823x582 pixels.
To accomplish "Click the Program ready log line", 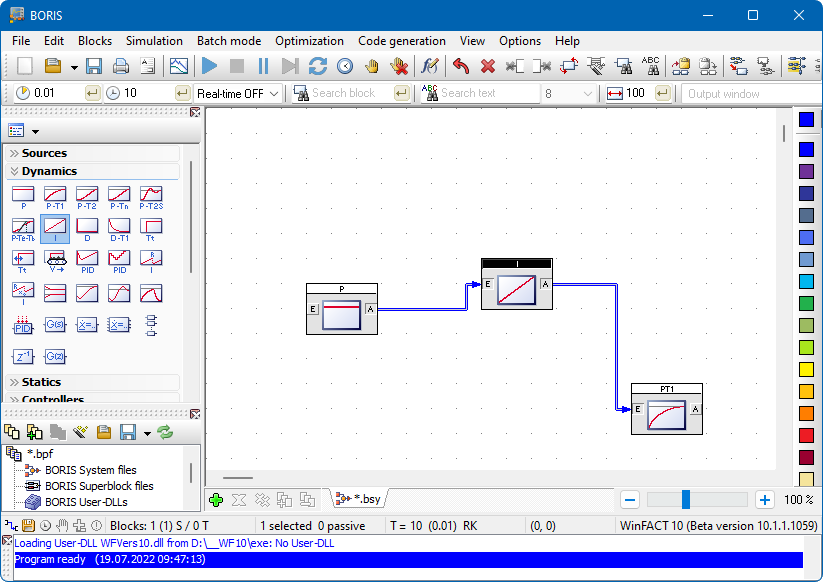I will 408,559.
